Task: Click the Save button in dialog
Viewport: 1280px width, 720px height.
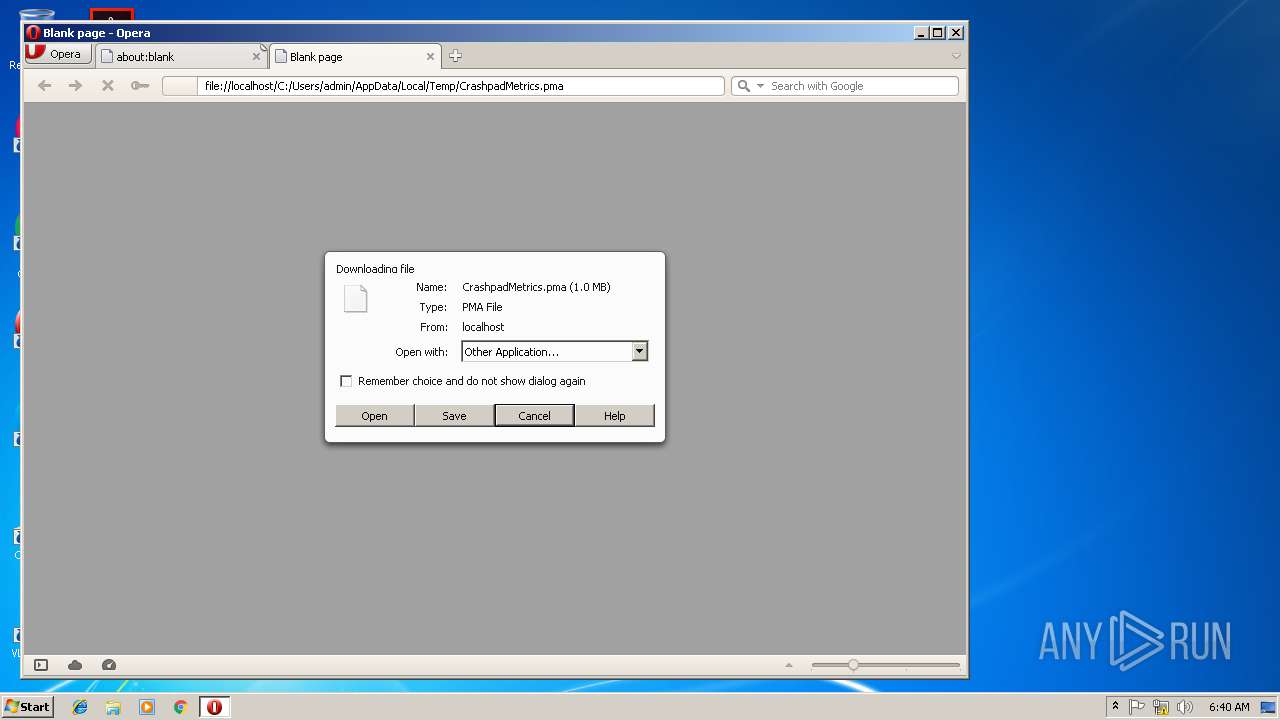Action: (454, 415)
